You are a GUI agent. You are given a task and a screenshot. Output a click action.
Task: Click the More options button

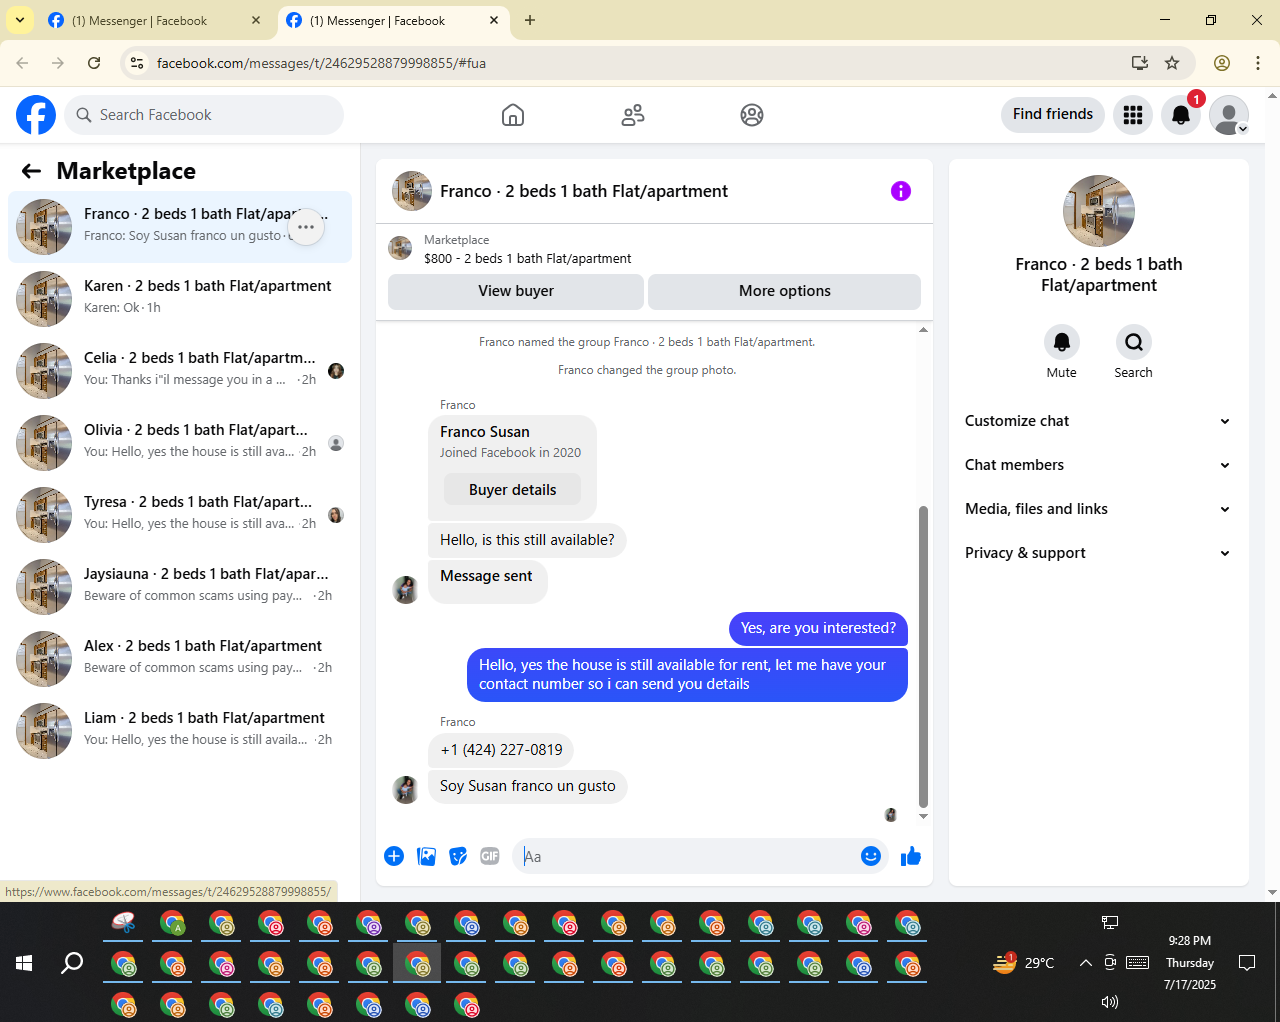[785, 291]
